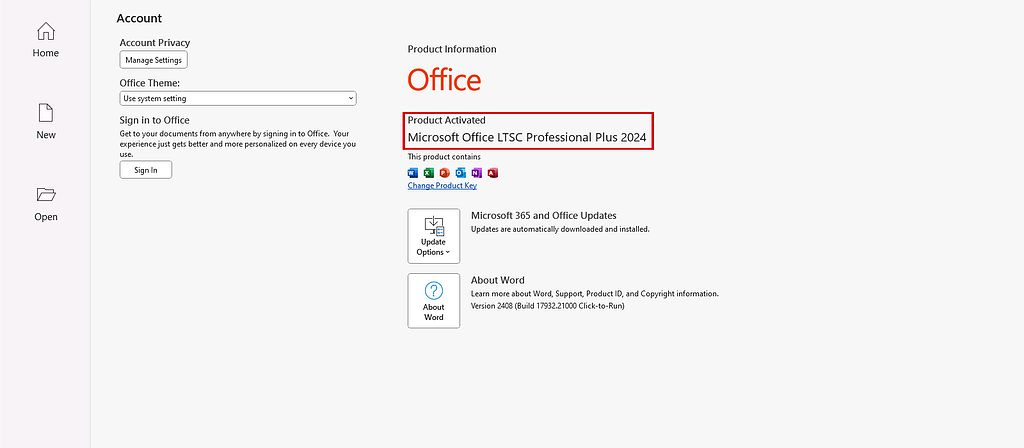Open the Office Theme dropdown

[238, 99]
